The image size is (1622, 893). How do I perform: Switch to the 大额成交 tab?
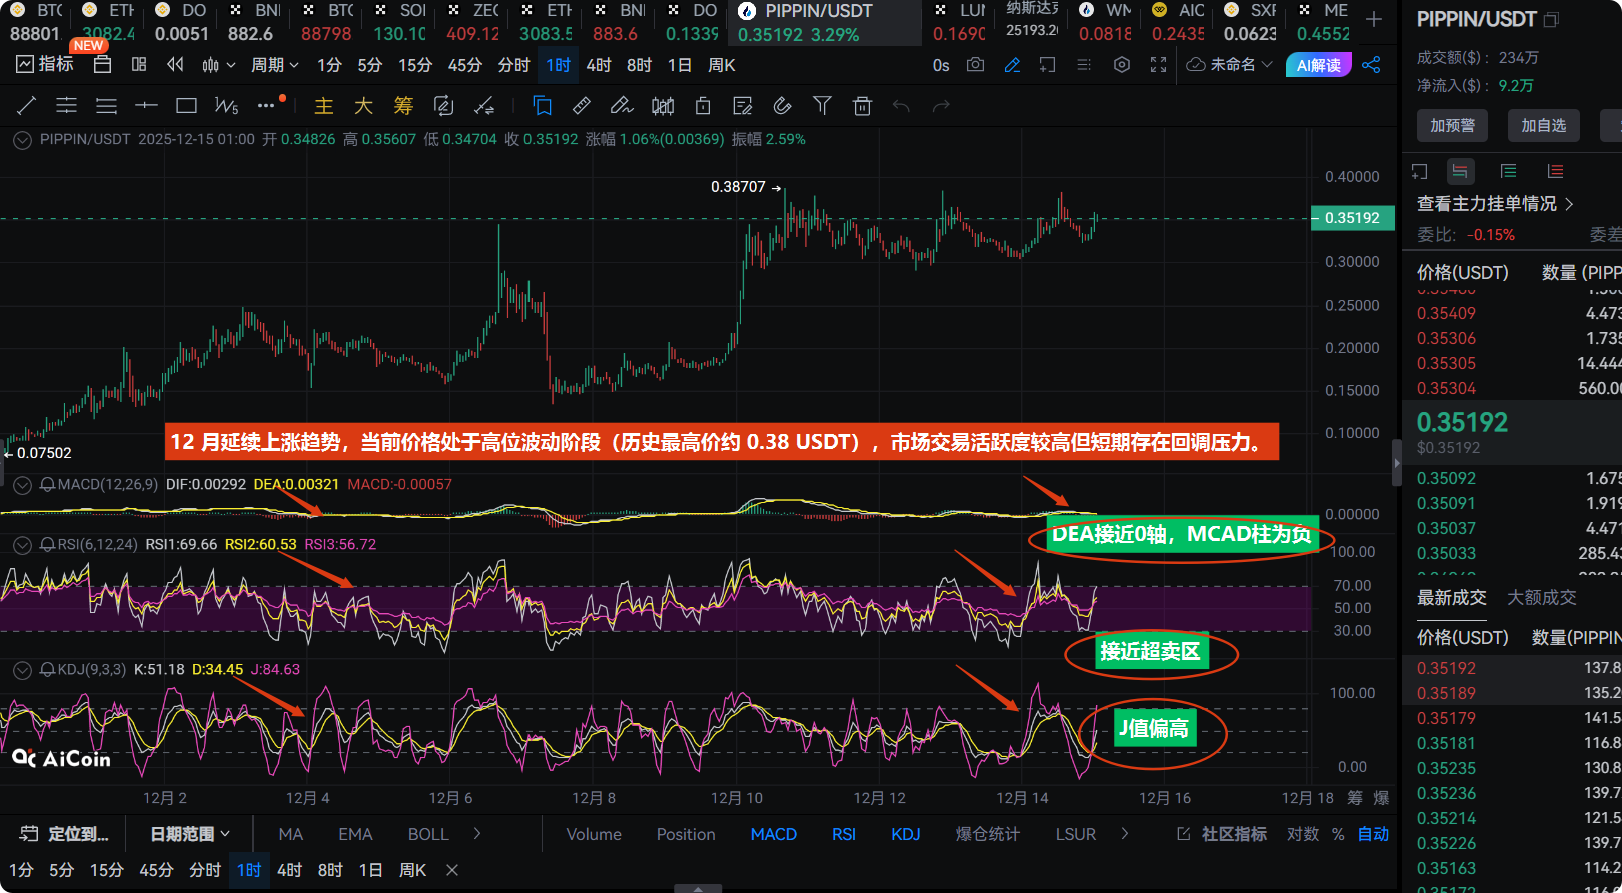click(1541, 597)
